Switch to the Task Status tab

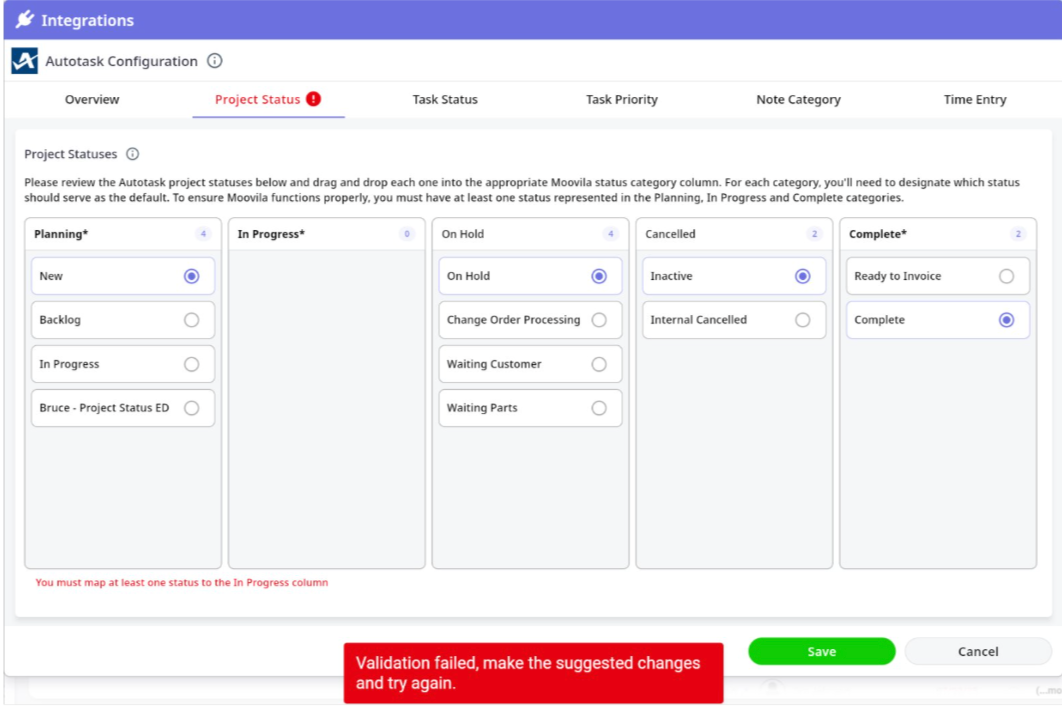click(445, 100)
